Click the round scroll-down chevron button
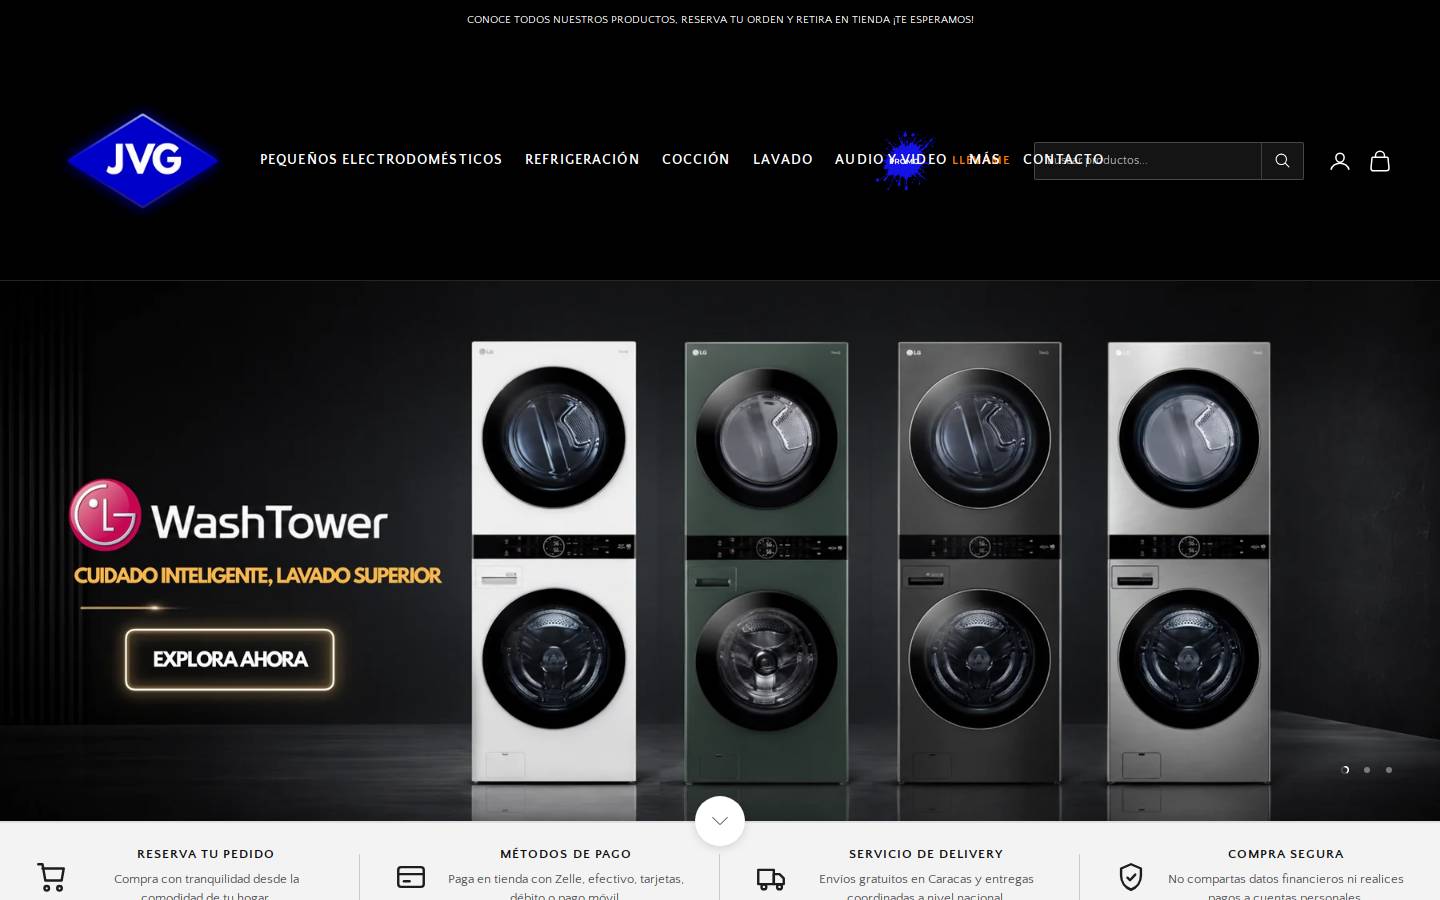 720,821
